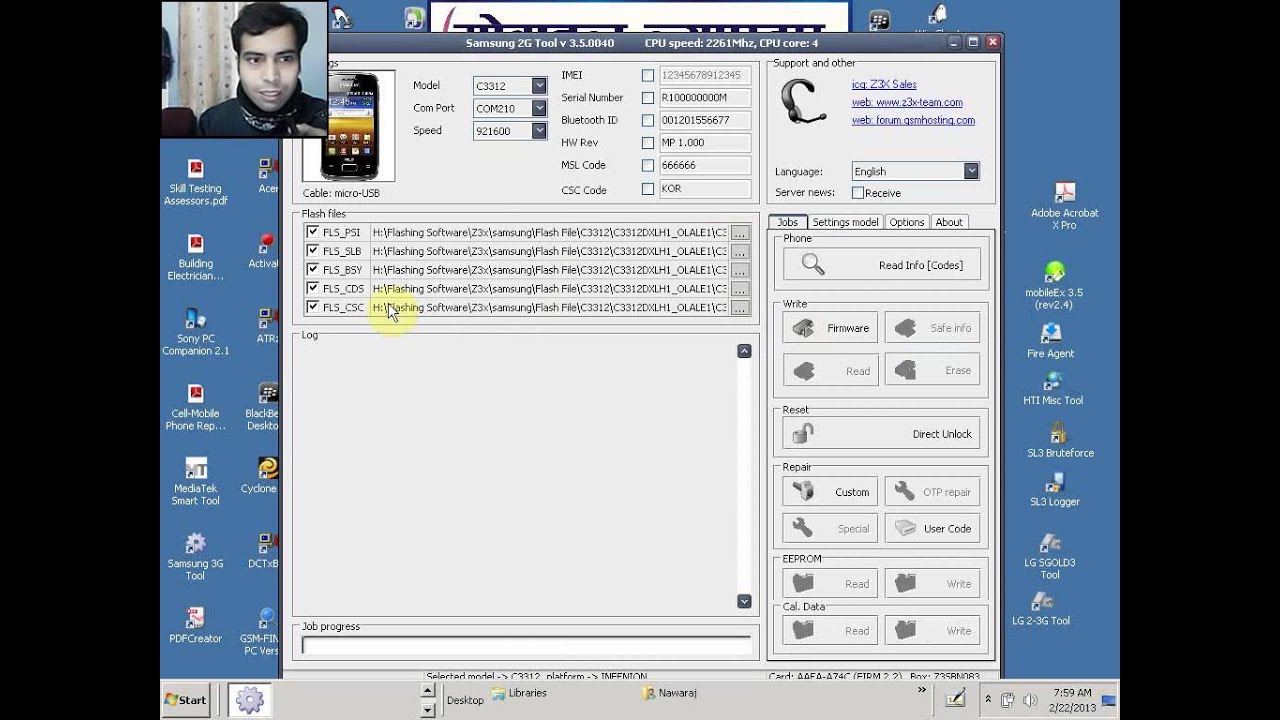Toggle the IMEI checkbox
Viewport: 1280px width, 720px height.
coord(648,75)
